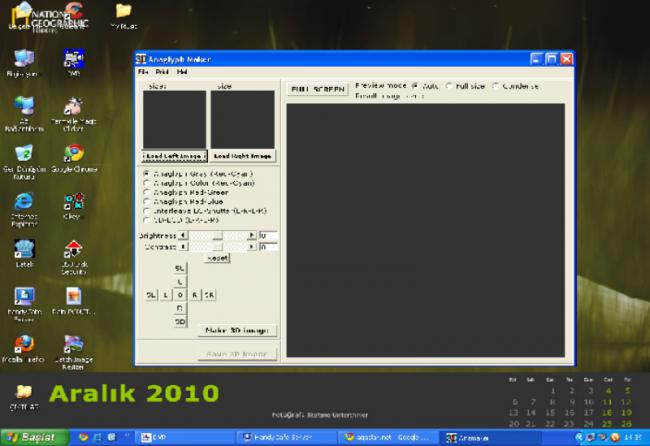Click the Reset button below Contrast
The width and height of the screenshot is (650, 446).
coord(217,258)
